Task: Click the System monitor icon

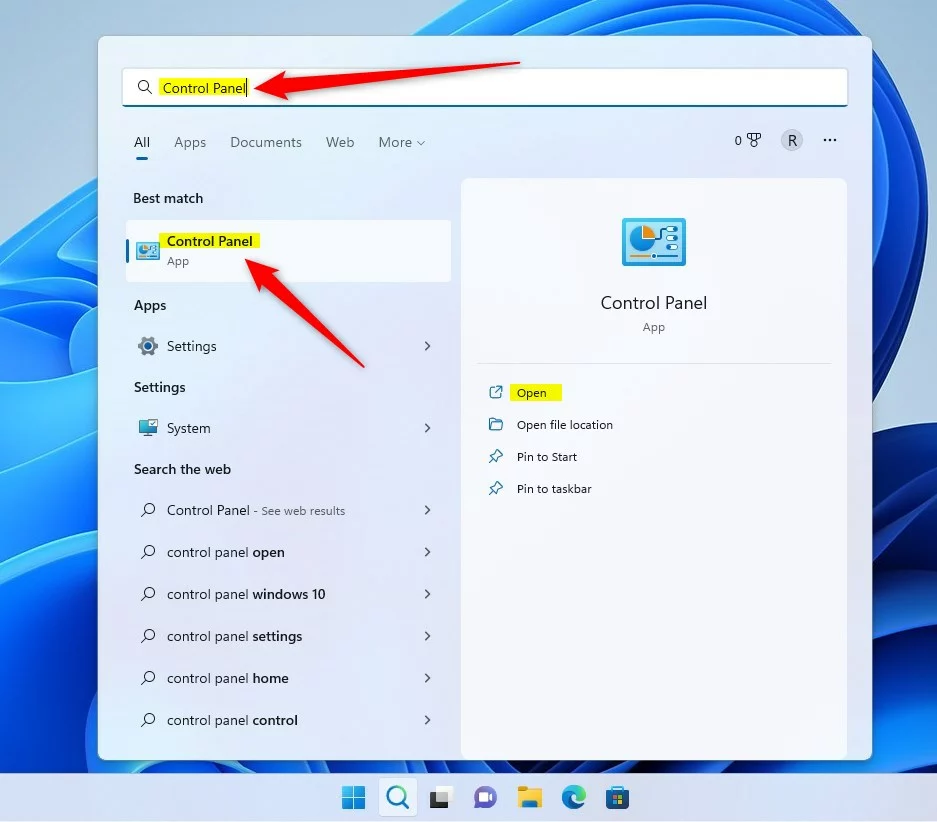Action: (148, 428)
